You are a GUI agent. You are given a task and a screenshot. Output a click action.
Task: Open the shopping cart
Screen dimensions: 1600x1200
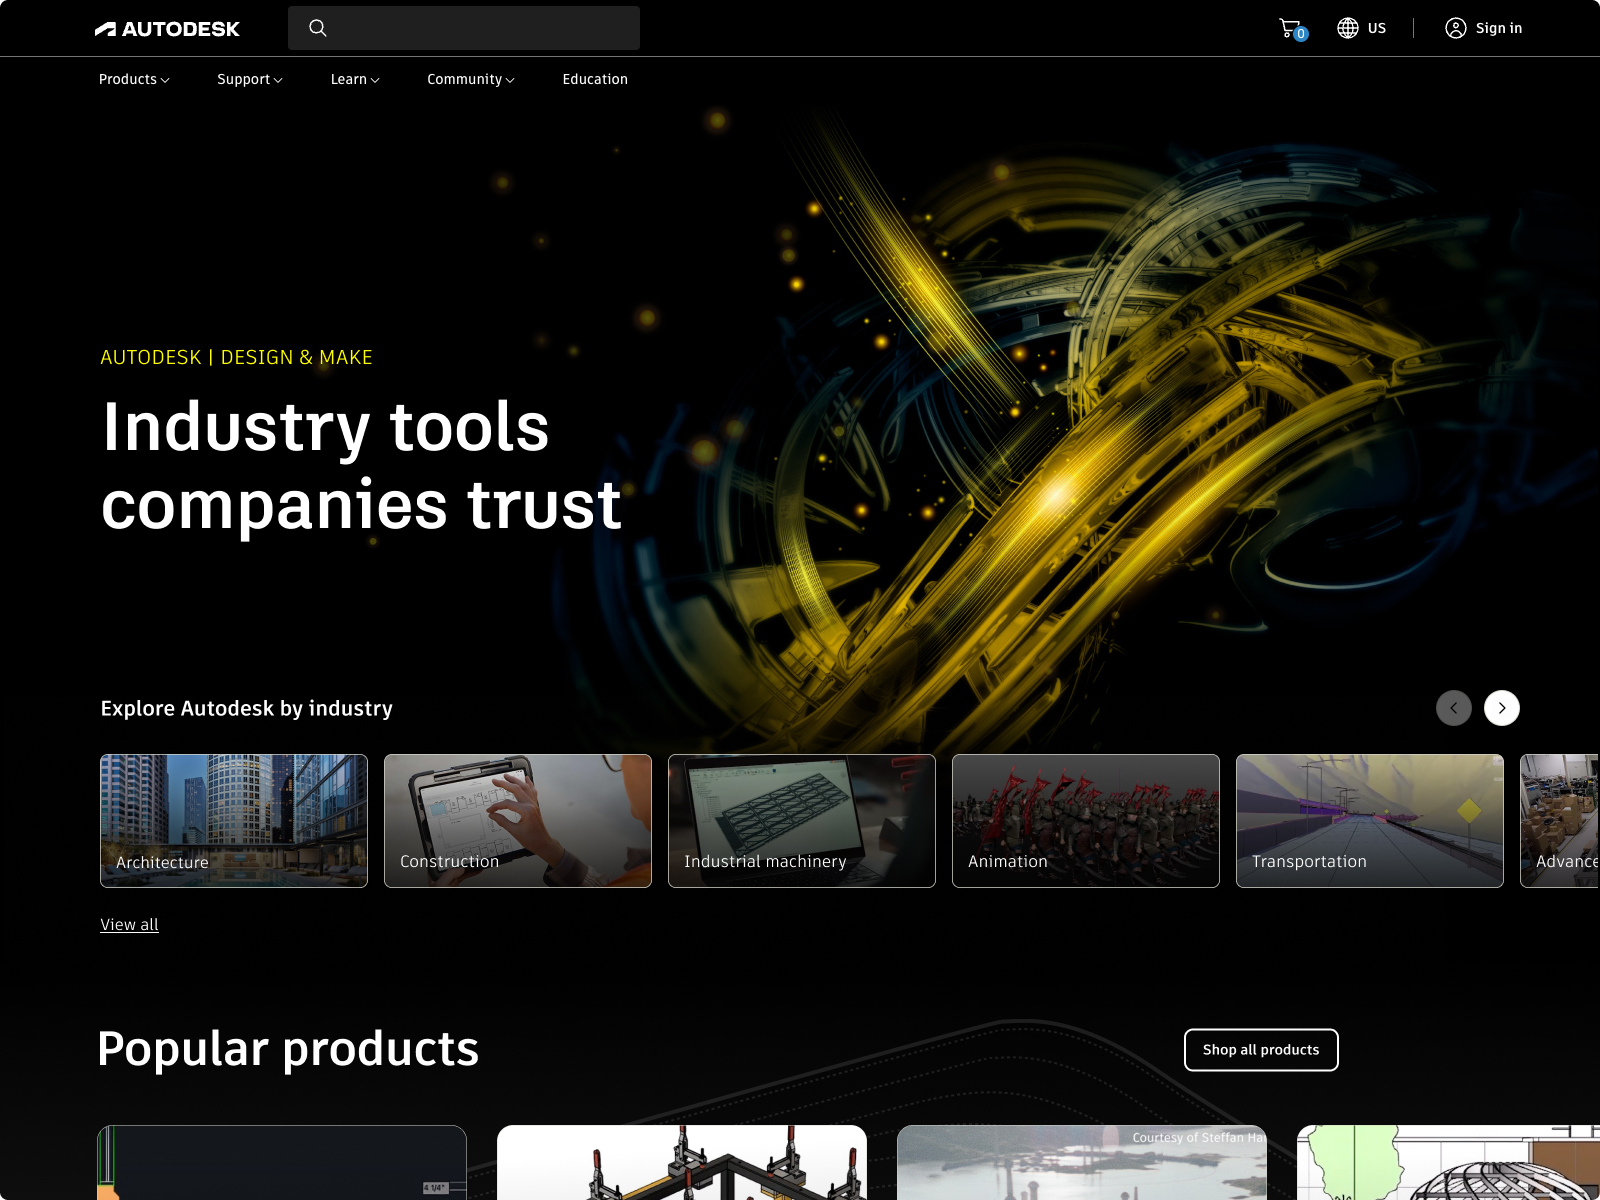pyautogui.click(x=1291, y=28)
